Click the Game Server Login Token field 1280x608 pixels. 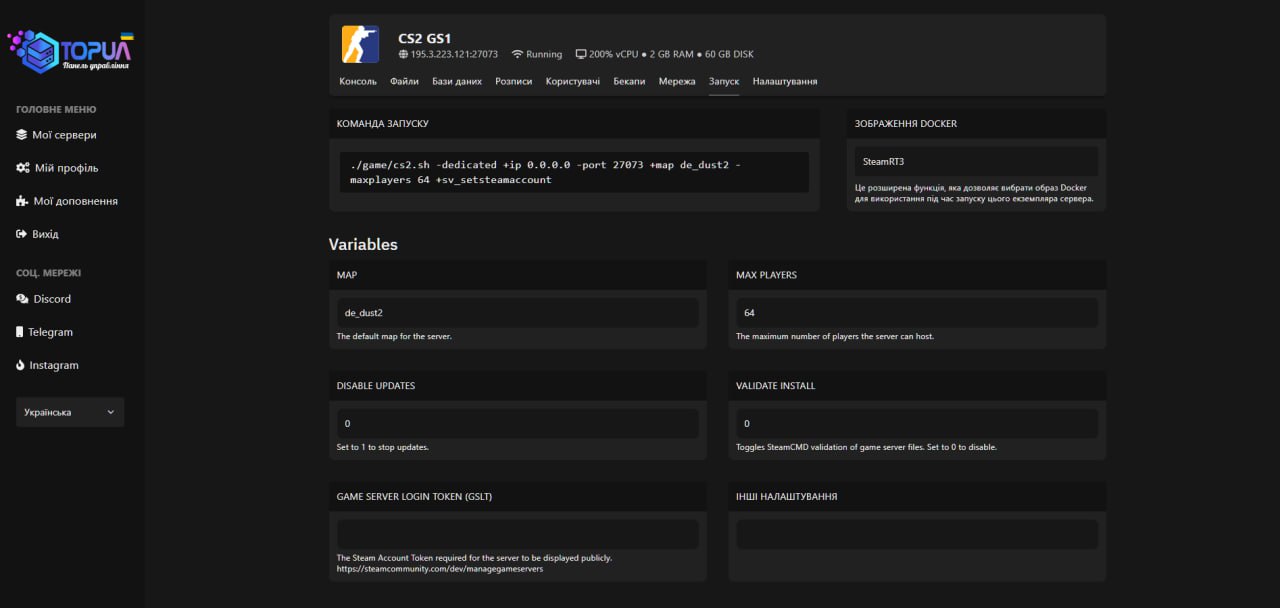tap(517, 534)
